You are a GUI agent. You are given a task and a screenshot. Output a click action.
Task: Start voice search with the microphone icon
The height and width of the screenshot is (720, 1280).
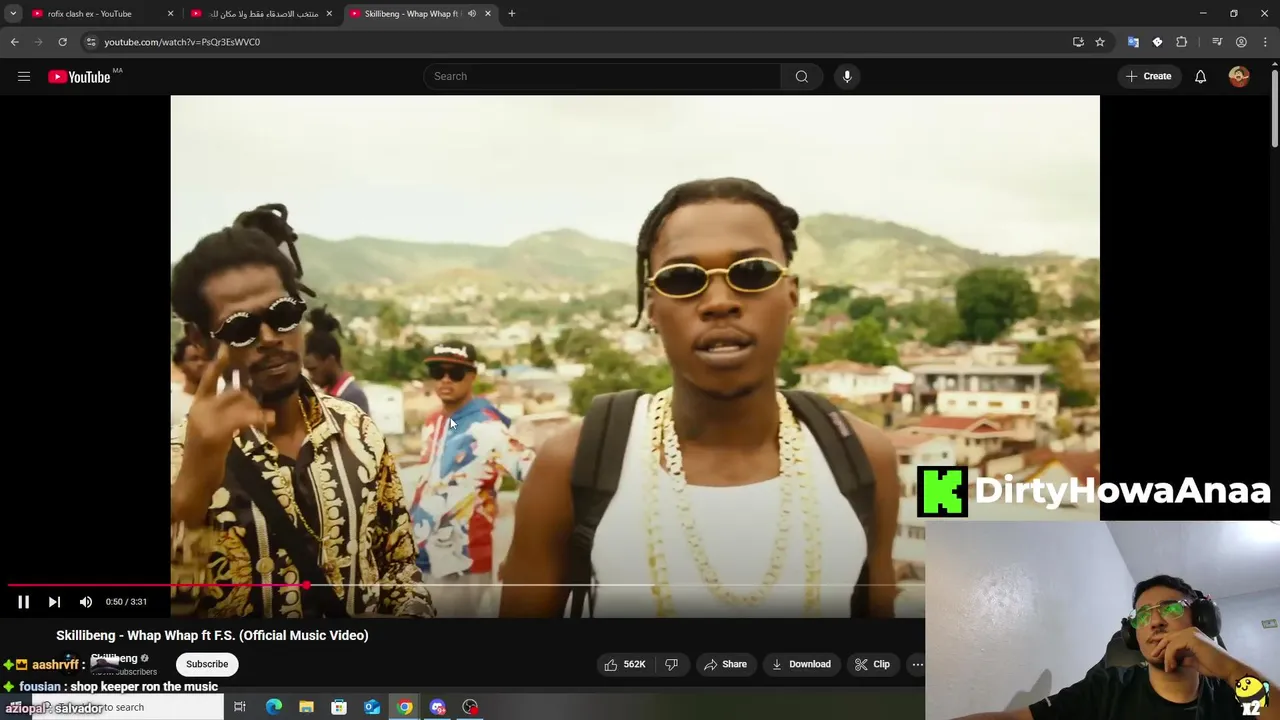847,76
